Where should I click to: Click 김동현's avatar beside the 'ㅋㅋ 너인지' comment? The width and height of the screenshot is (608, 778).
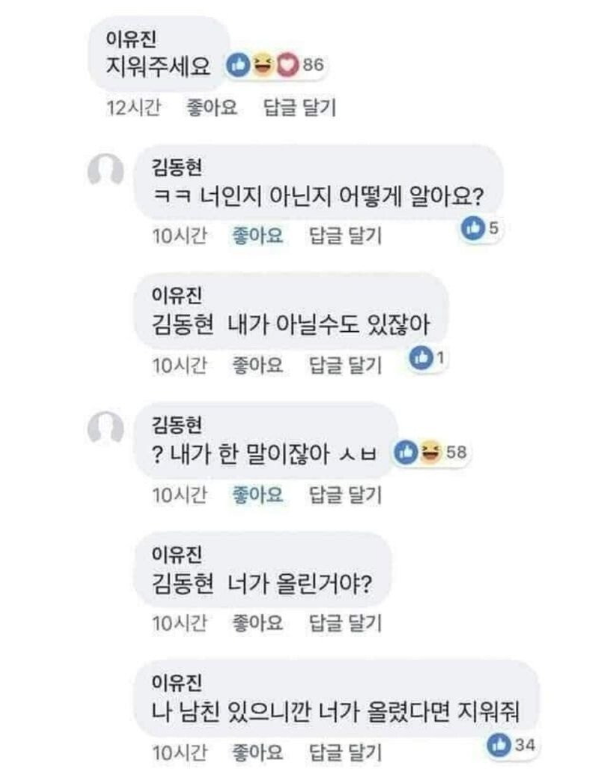(108, 172)
